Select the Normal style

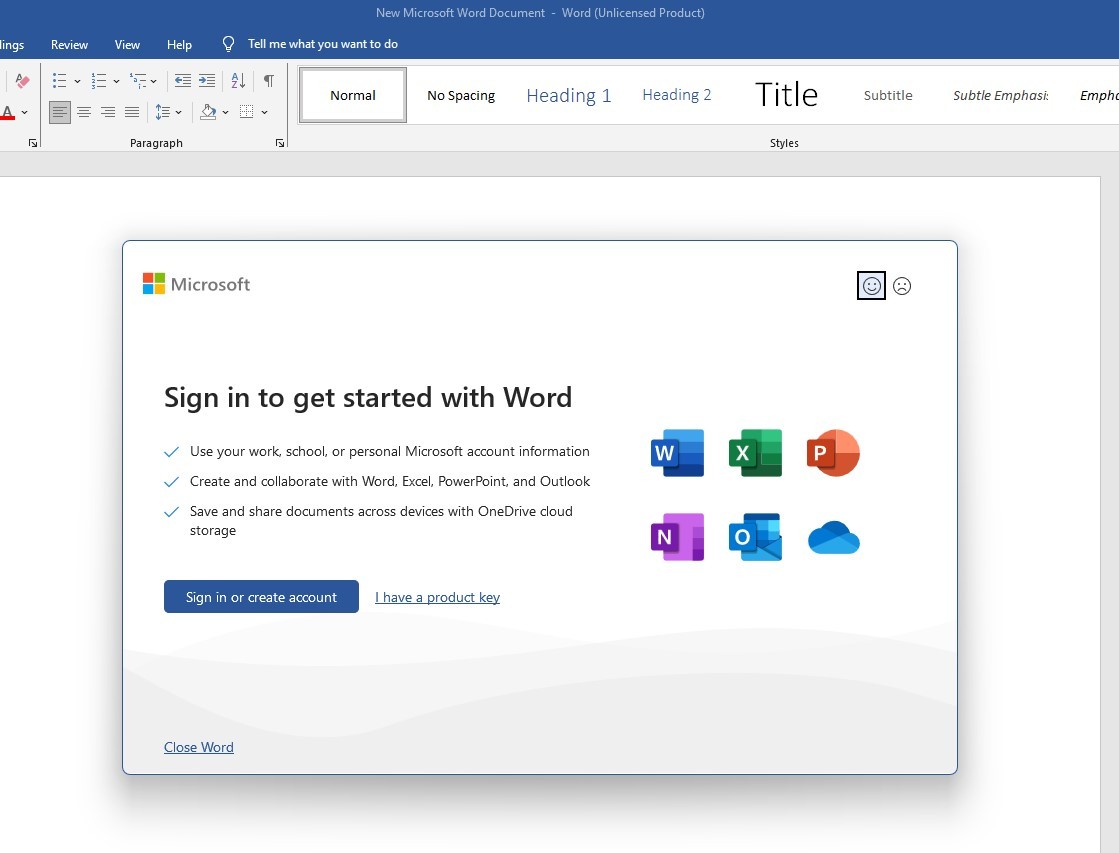click(353, 95)
